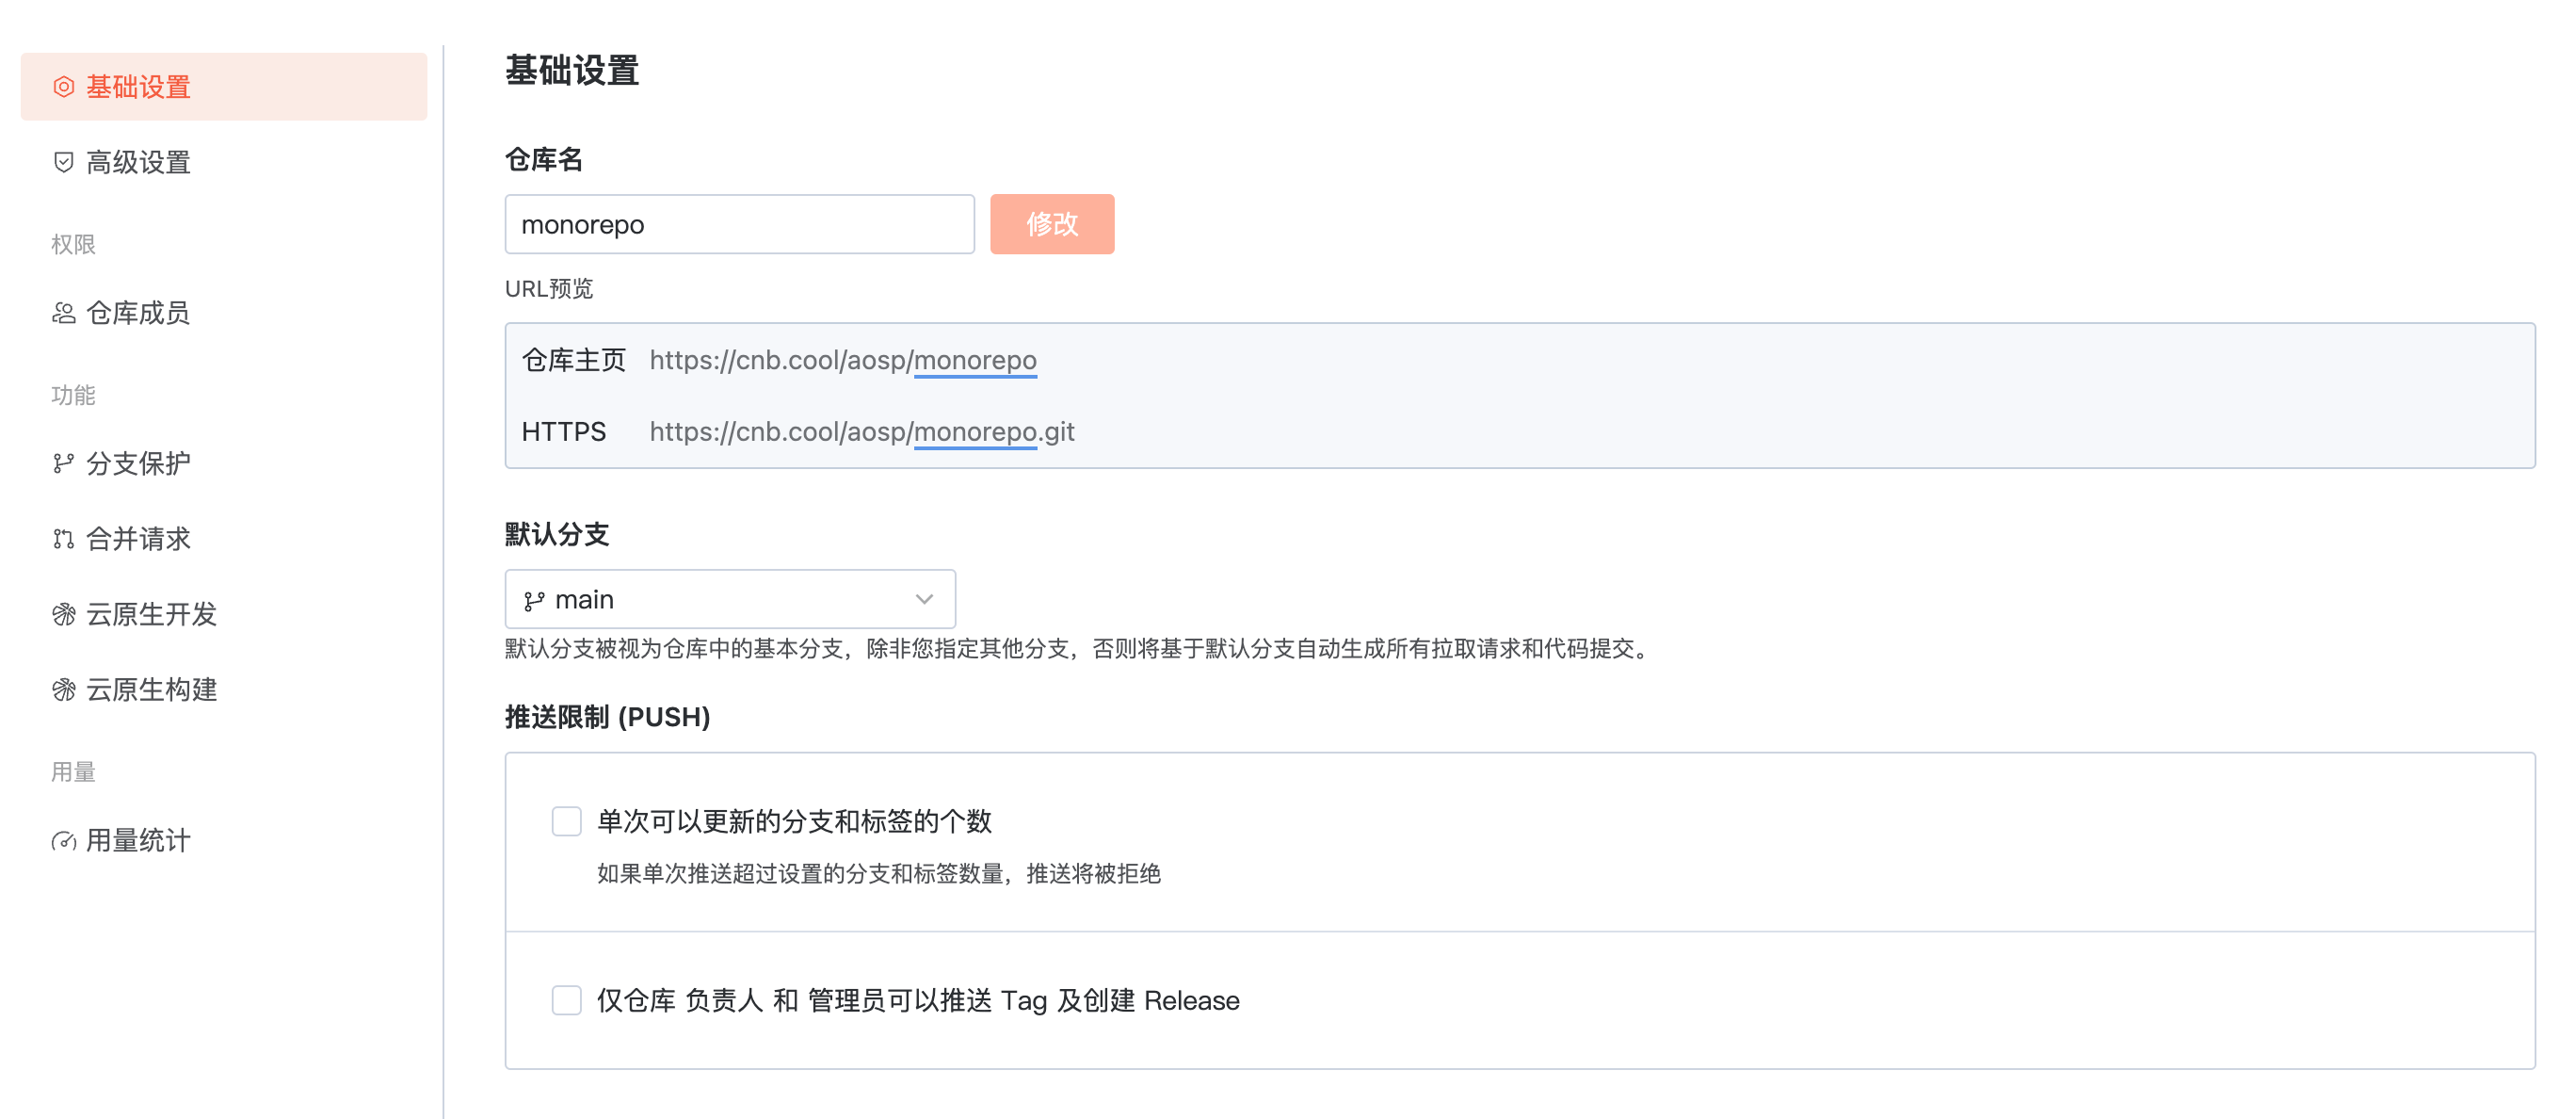Screen dimensions: 2576x1119
Task: Click the URL预览 label
Action: [x=549, y=289]
